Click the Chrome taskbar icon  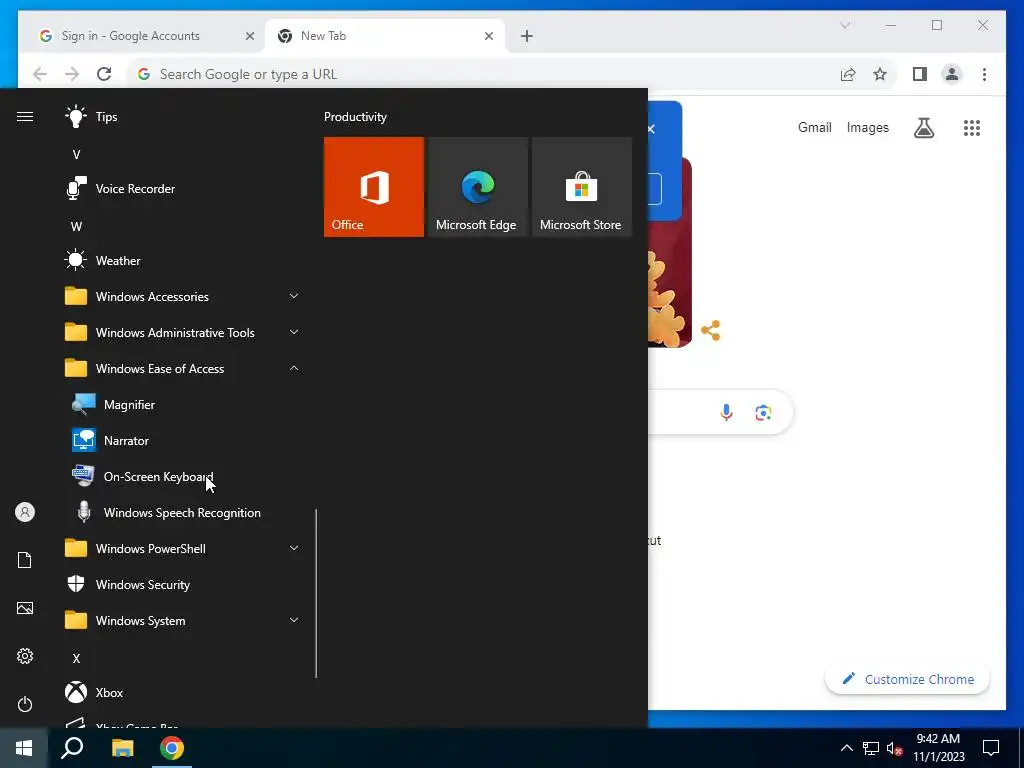tap(172, 748)
